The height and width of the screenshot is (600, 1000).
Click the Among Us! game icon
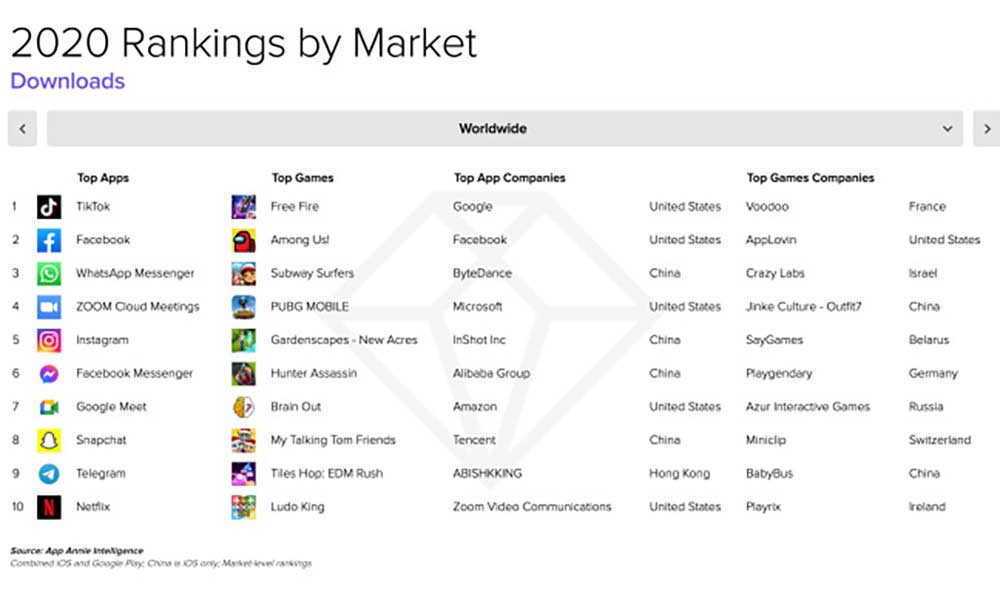244,240
